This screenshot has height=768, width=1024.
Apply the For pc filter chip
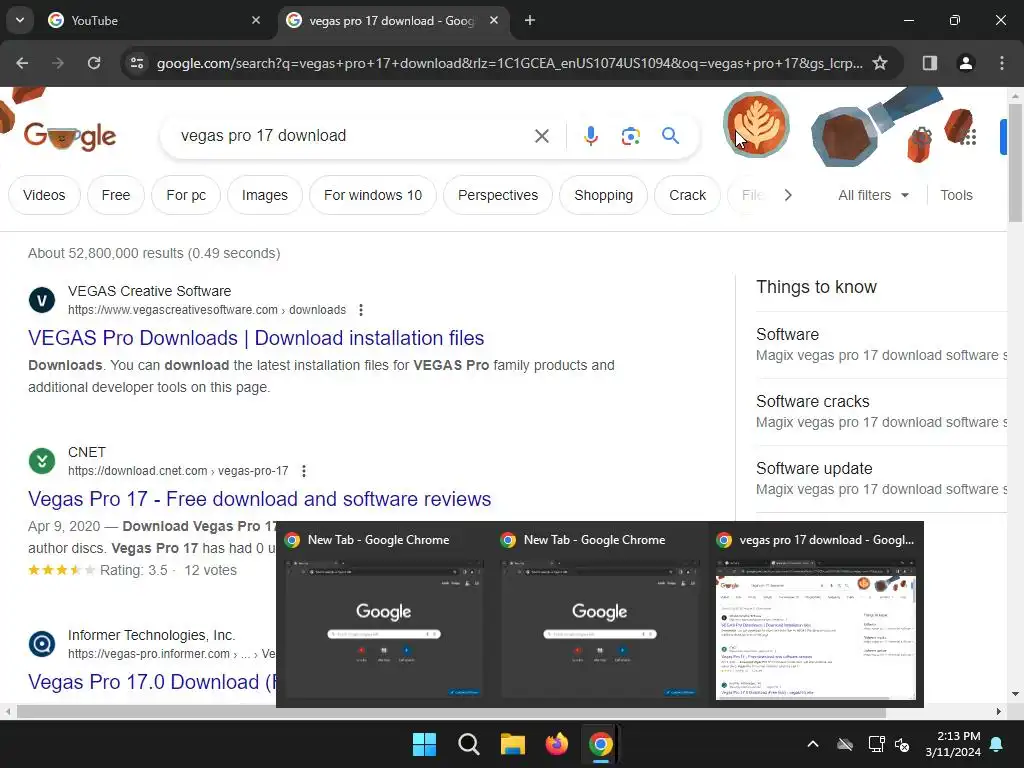coord(186,195)
